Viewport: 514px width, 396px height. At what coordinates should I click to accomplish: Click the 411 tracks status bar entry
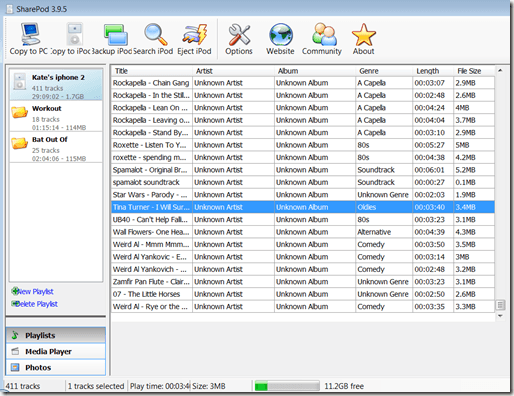(x=23, y=386)
